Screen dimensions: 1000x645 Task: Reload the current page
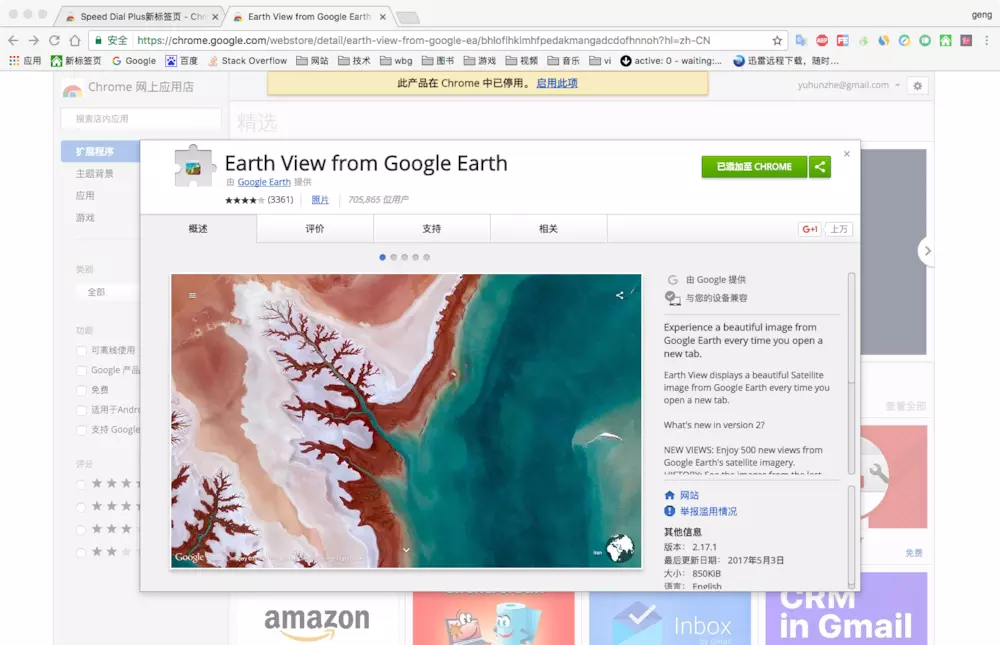coord(54,40)
